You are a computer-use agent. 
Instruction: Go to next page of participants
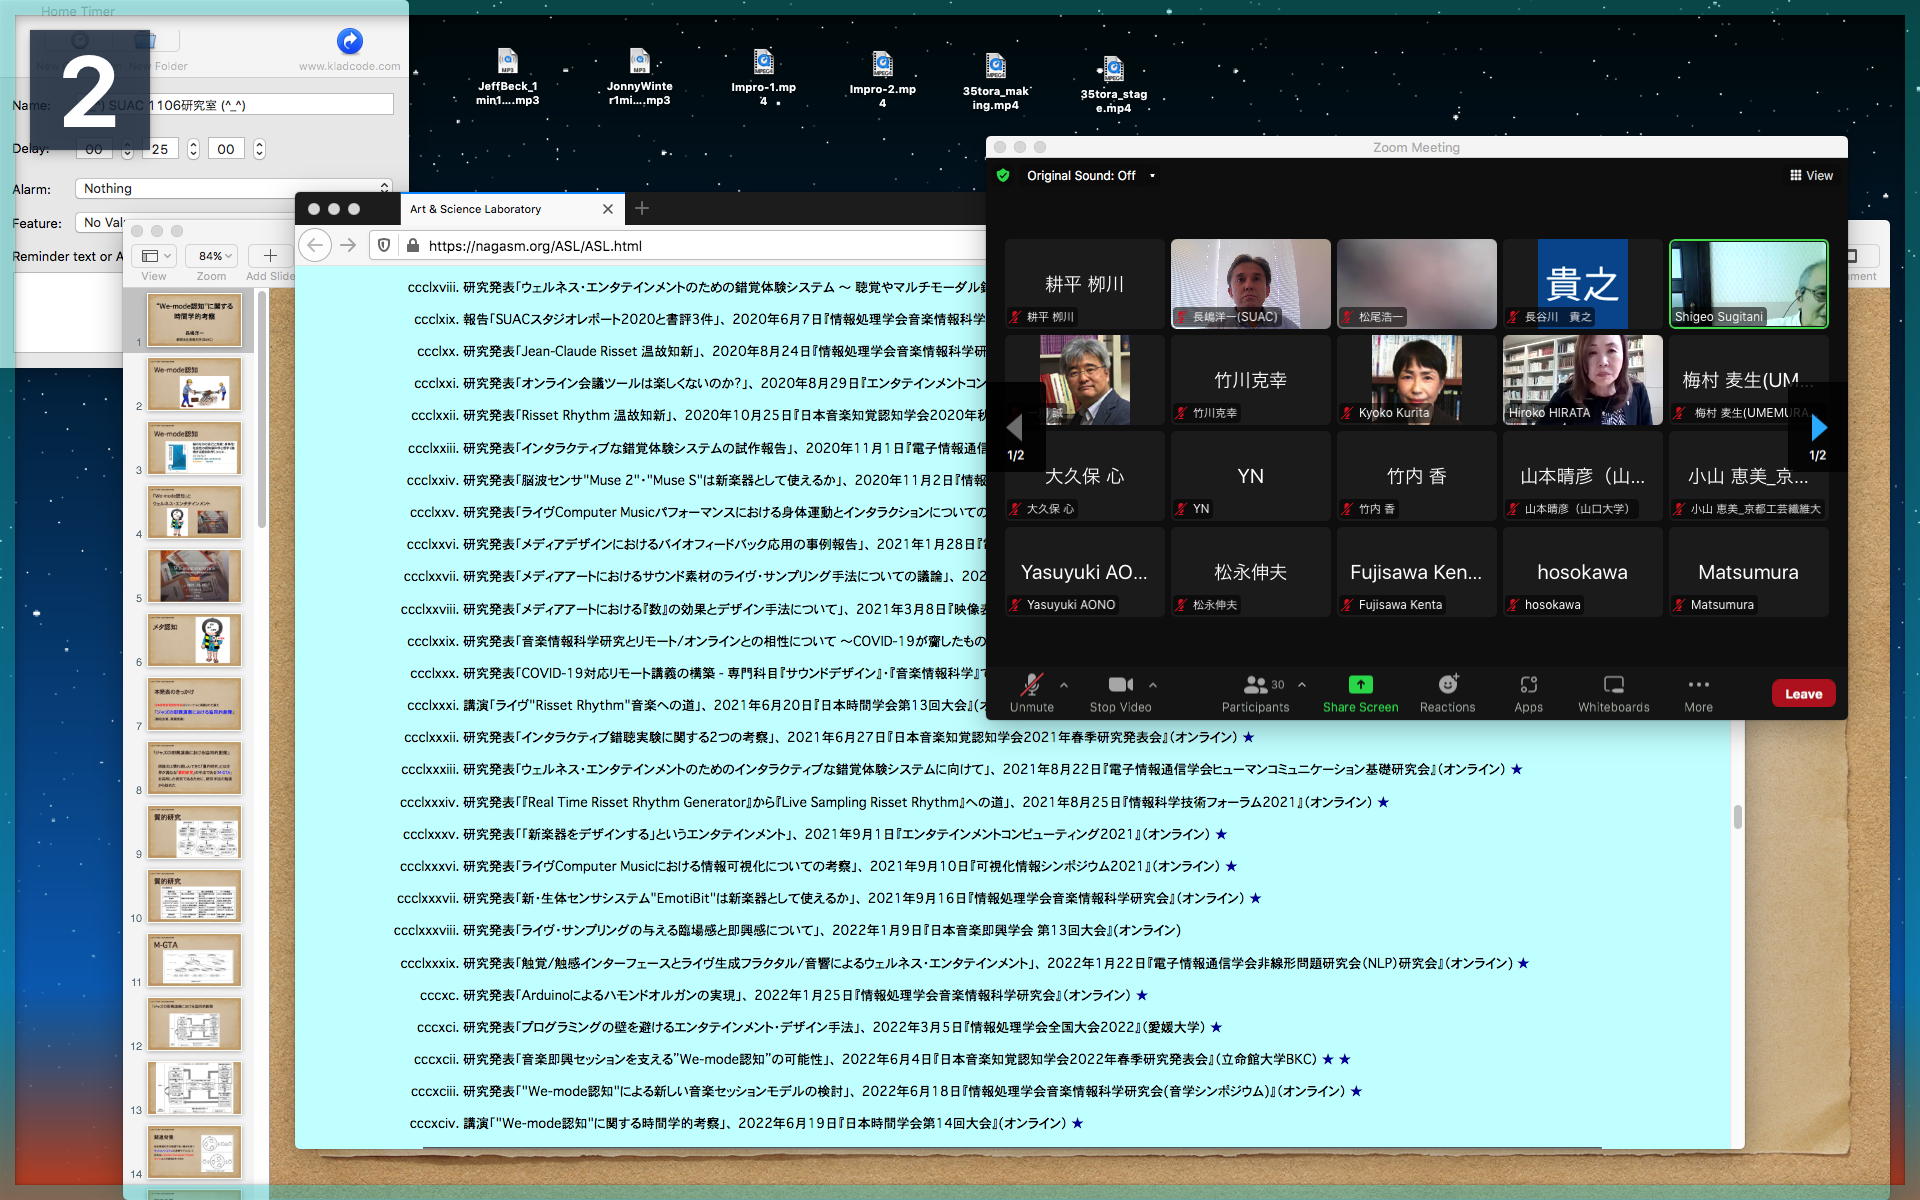coord(1818,428)
